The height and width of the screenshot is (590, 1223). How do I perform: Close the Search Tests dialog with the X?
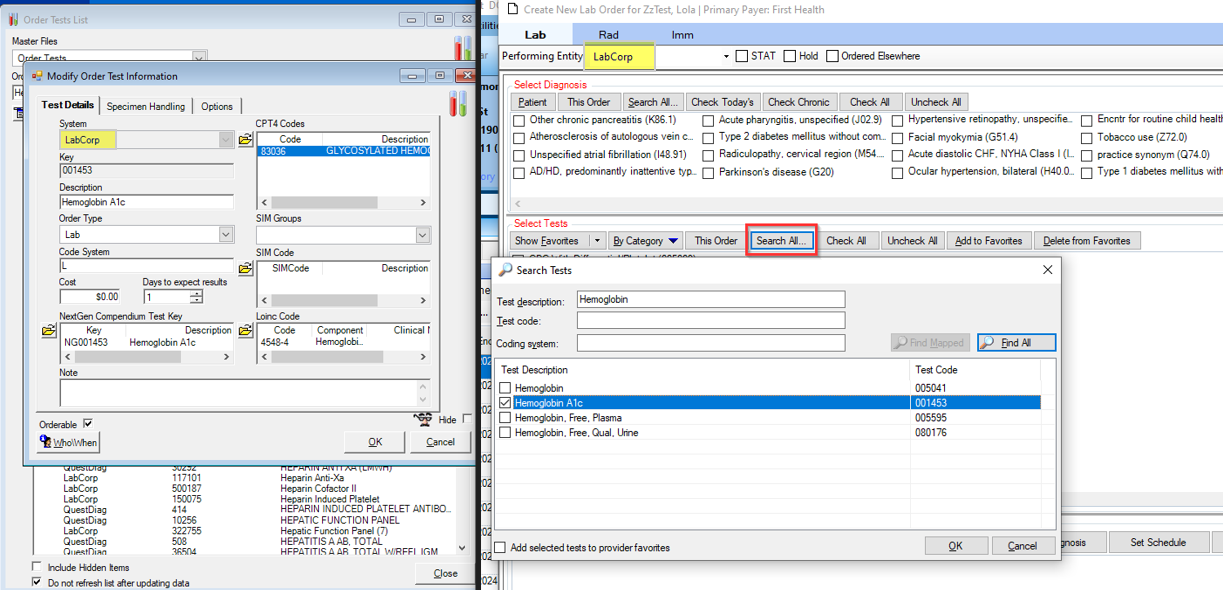[1047, 270]
